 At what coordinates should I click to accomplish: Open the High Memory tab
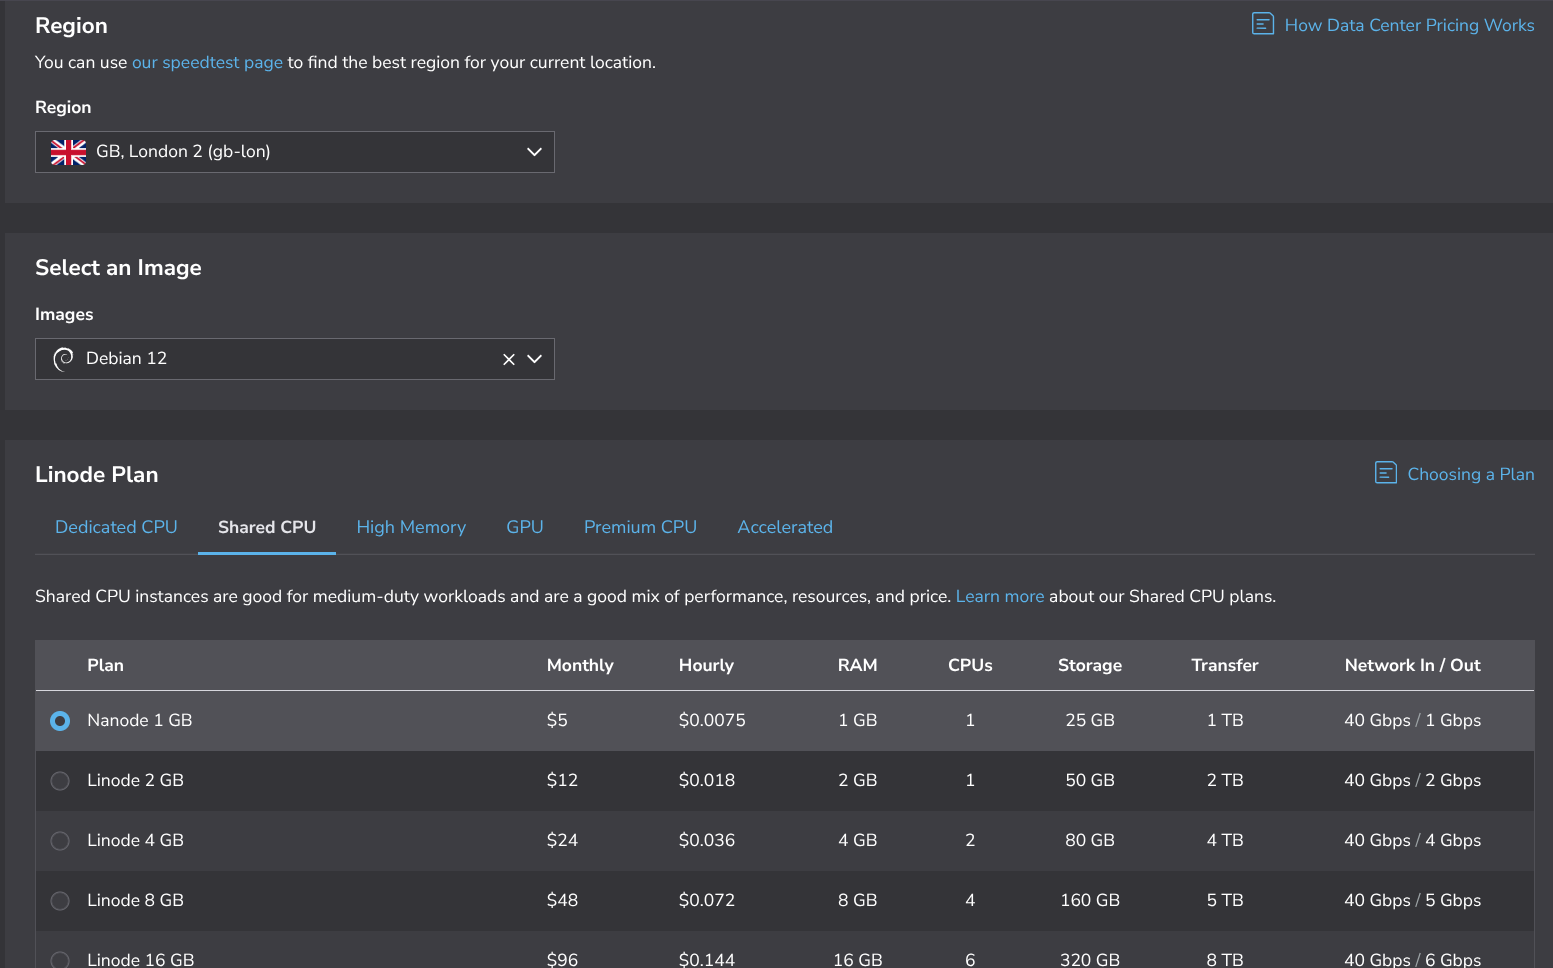point(411,527)
